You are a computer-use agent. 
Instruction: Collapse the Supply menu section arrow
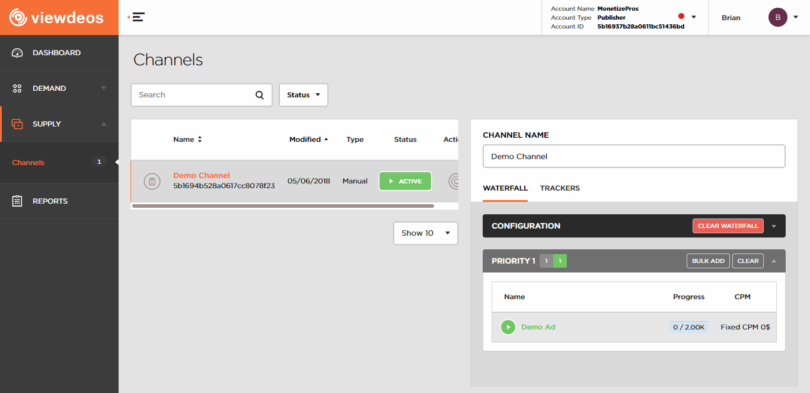tap(104, 124)
